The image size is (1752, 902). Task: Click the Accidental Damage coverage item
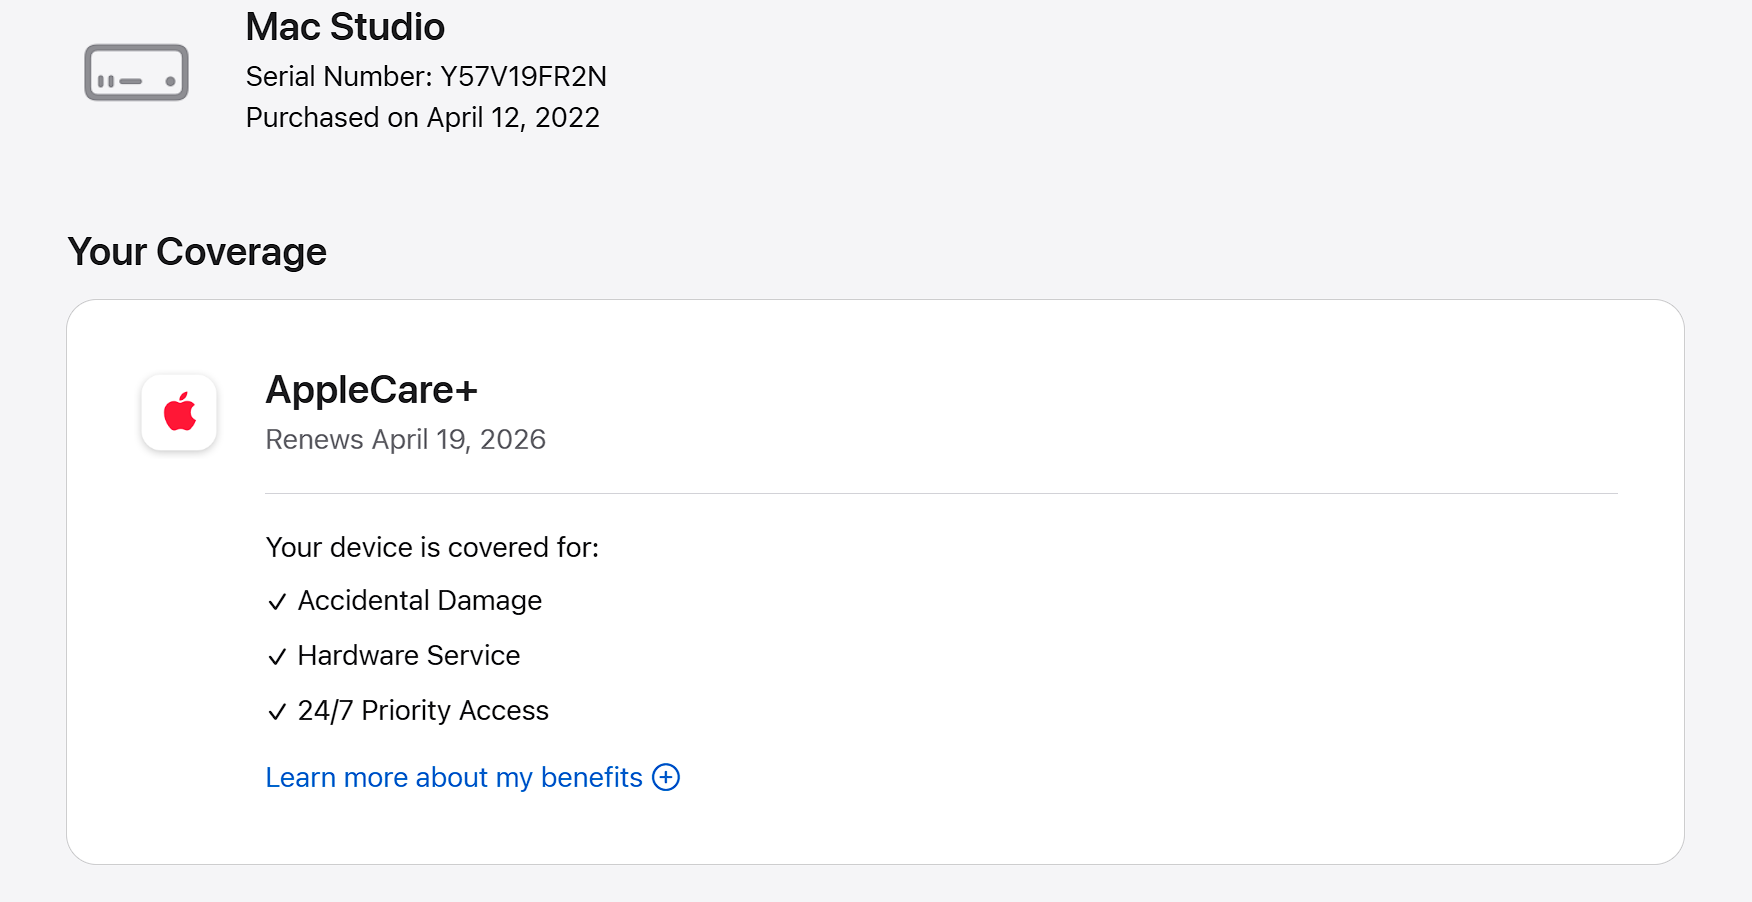(419, 601)
